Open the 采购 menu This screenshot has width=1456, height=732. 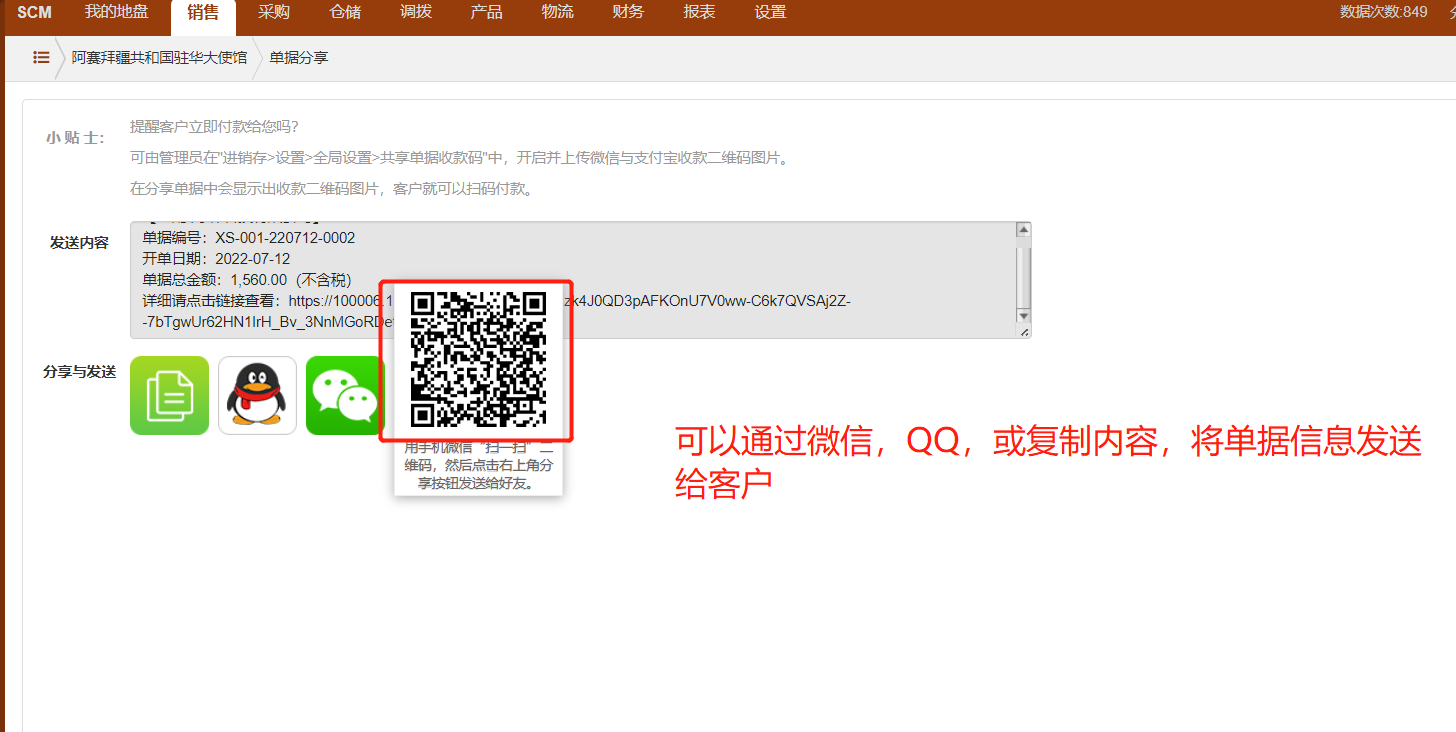point(274,13)
